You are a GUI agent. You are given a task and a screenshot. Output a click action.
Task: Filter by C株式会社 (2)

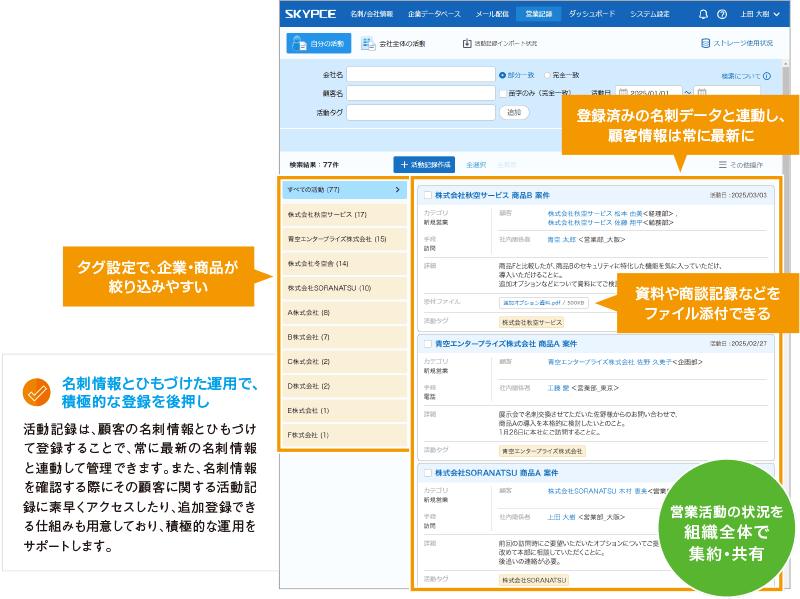[344, 361]
